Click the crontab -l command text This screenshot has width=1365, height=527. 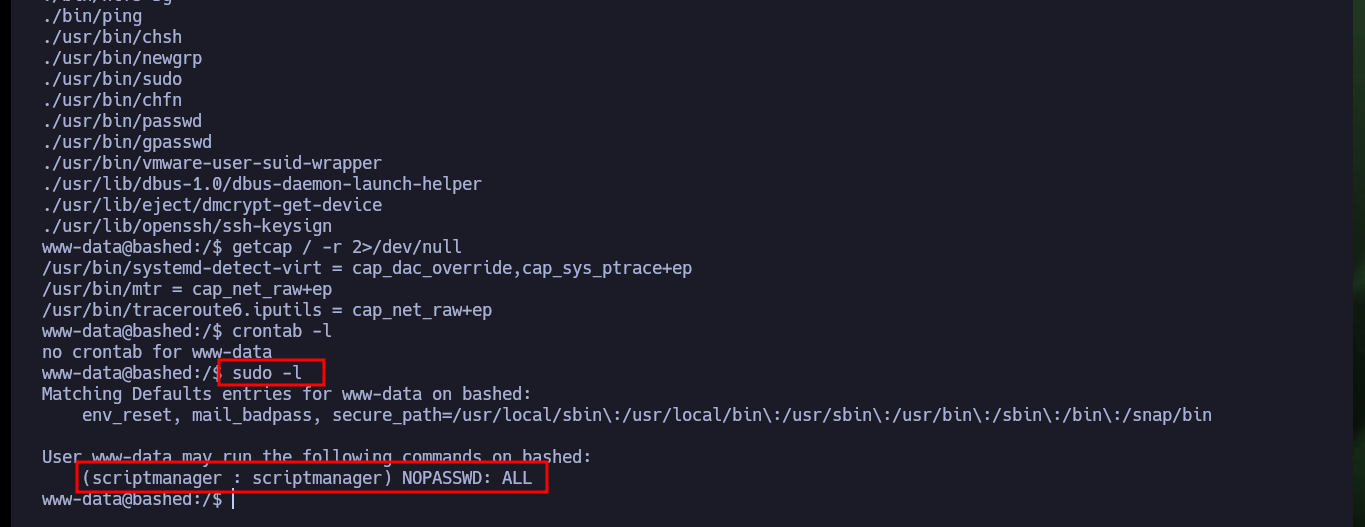[282, 331]
